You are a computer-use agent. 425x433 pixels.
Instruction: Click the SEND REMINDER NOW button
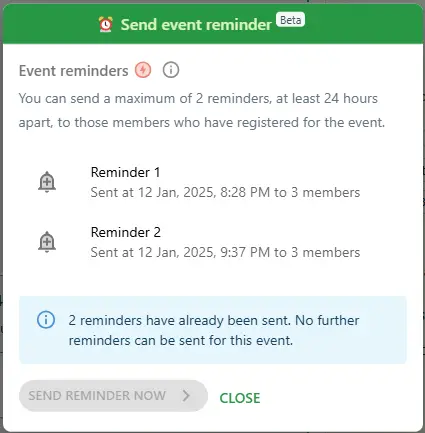[x=113, y=396]
